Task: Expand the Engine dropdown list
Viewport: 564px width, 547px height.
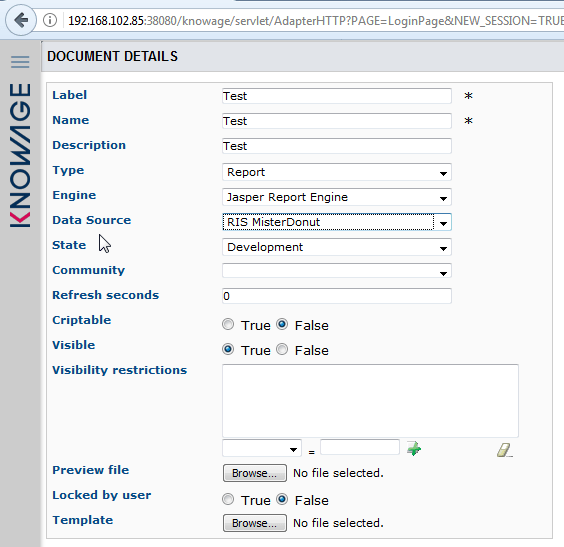Action: coord(337,197)
